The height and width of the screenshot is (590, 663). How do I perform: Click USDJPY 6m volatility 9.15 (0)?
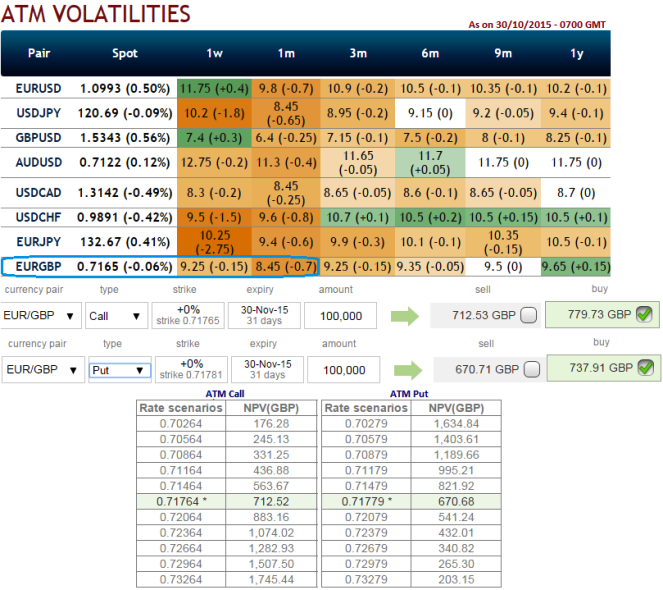[430, 113]
